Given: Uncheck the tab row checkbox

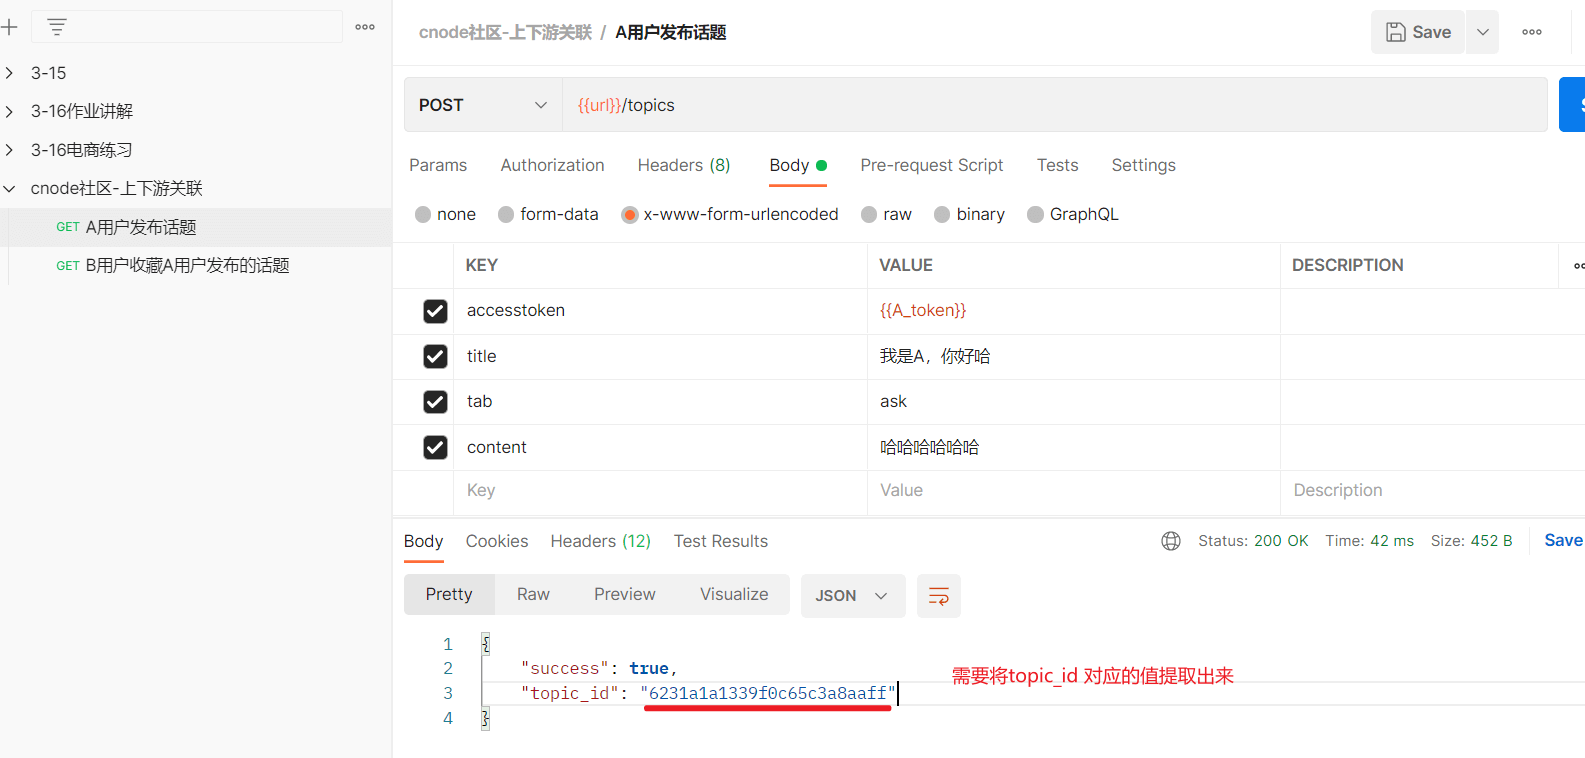Looking at the screenshot, I should click(435, 402).
